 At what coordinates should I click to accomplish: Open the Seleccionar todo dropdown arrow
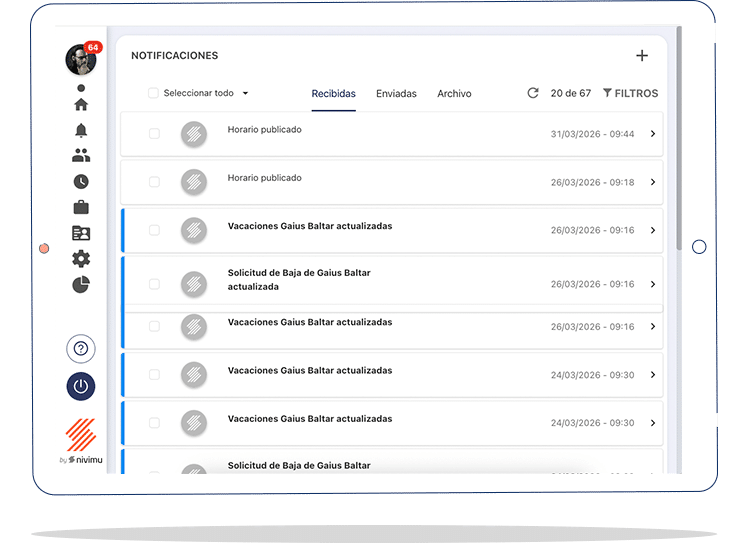(245, 93)
